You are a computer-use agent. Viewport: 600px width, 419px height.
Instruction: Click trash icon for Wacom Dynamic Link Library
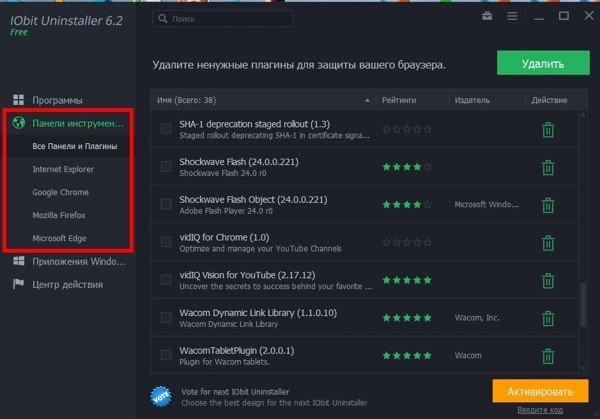(x=548, y=318)
